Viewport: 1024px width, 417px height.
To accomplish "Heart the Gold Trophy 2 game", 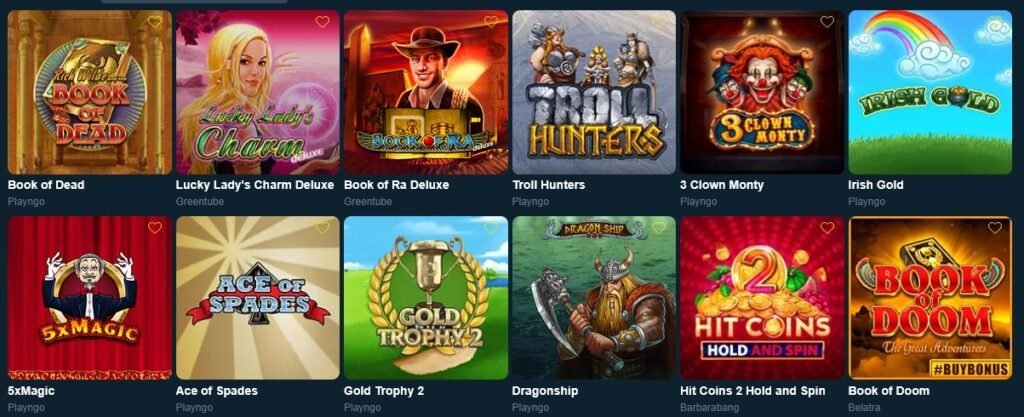I will click(491, 228).
